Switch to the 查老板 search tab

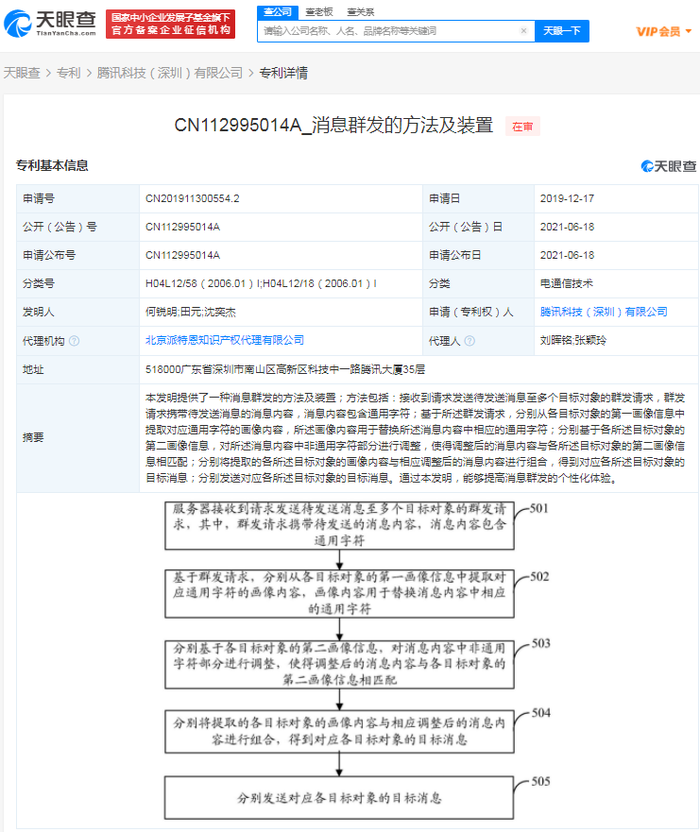319,12
